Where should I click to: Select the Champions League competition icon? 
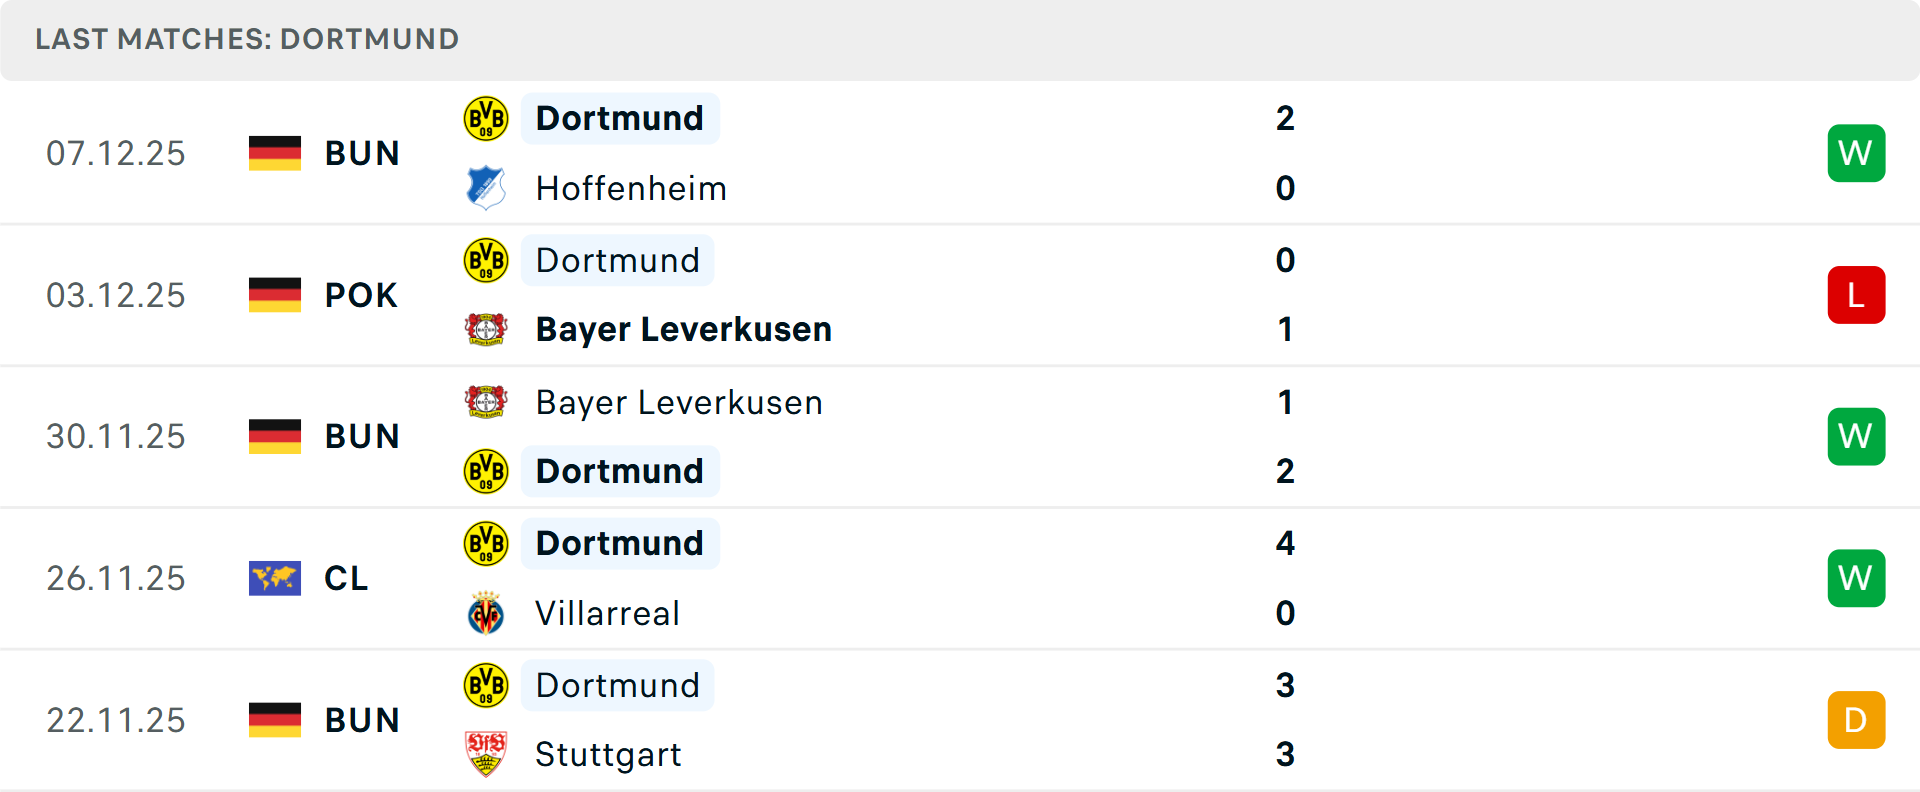(275, 577)
